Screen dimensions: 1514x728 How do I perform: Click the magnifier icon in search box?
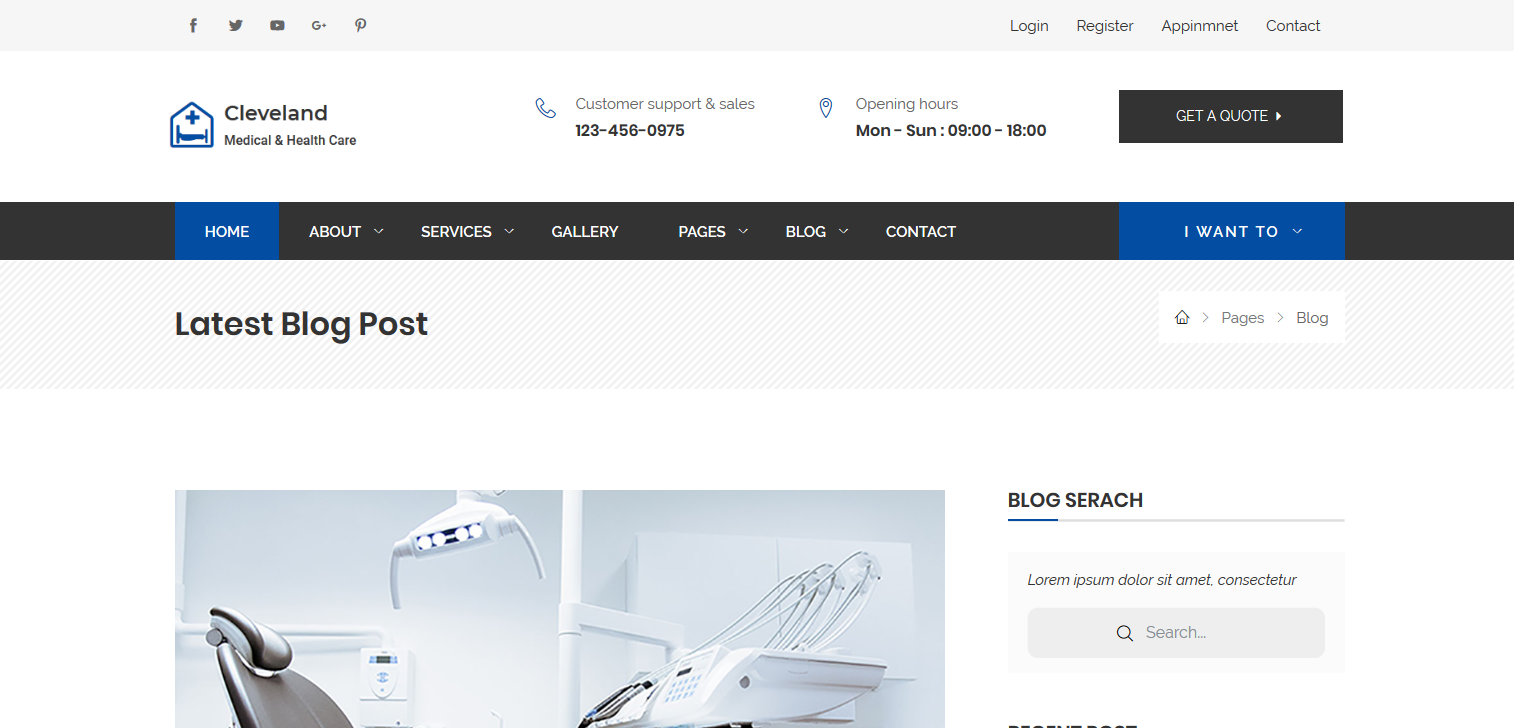tap(1125, 633)
